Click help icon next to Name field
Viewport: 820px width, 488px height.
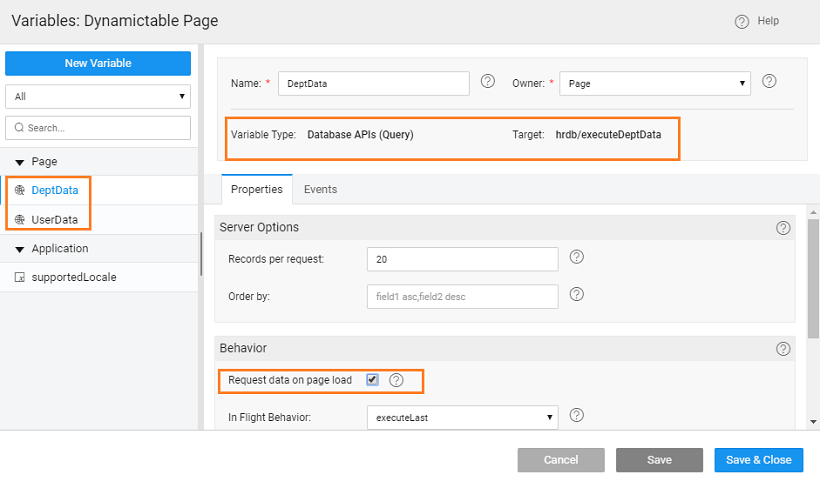(x=488, y=82)
